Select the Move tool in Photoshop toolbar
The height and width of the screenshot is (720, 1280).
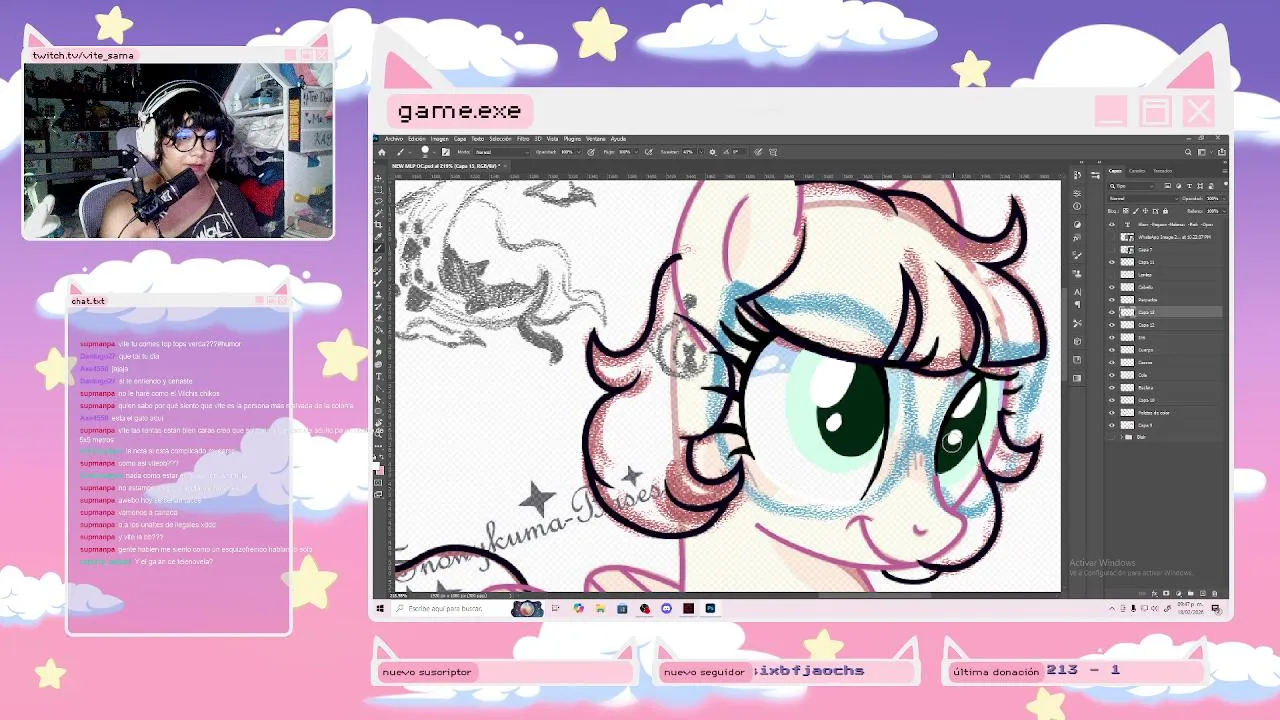(x=379, y=179)
